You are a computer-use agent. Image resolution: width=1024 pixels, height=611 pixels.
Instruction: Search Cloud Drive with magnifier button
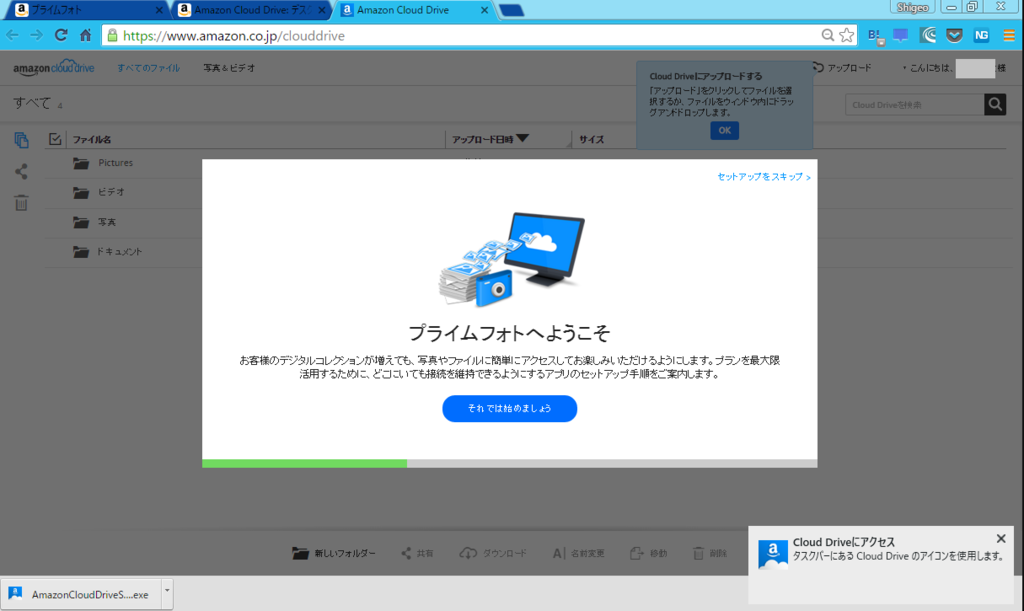click(995, 104)
